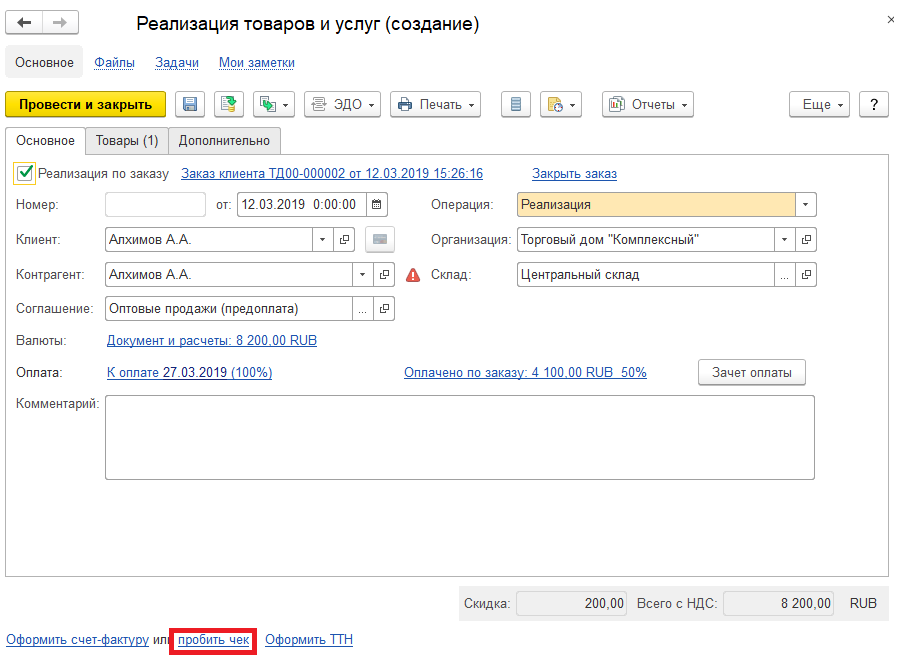Image resolution: width=900 pixels, height=657 pixels.
Task: Open the ЭДО dropdown menu
Action: point(342,104)
